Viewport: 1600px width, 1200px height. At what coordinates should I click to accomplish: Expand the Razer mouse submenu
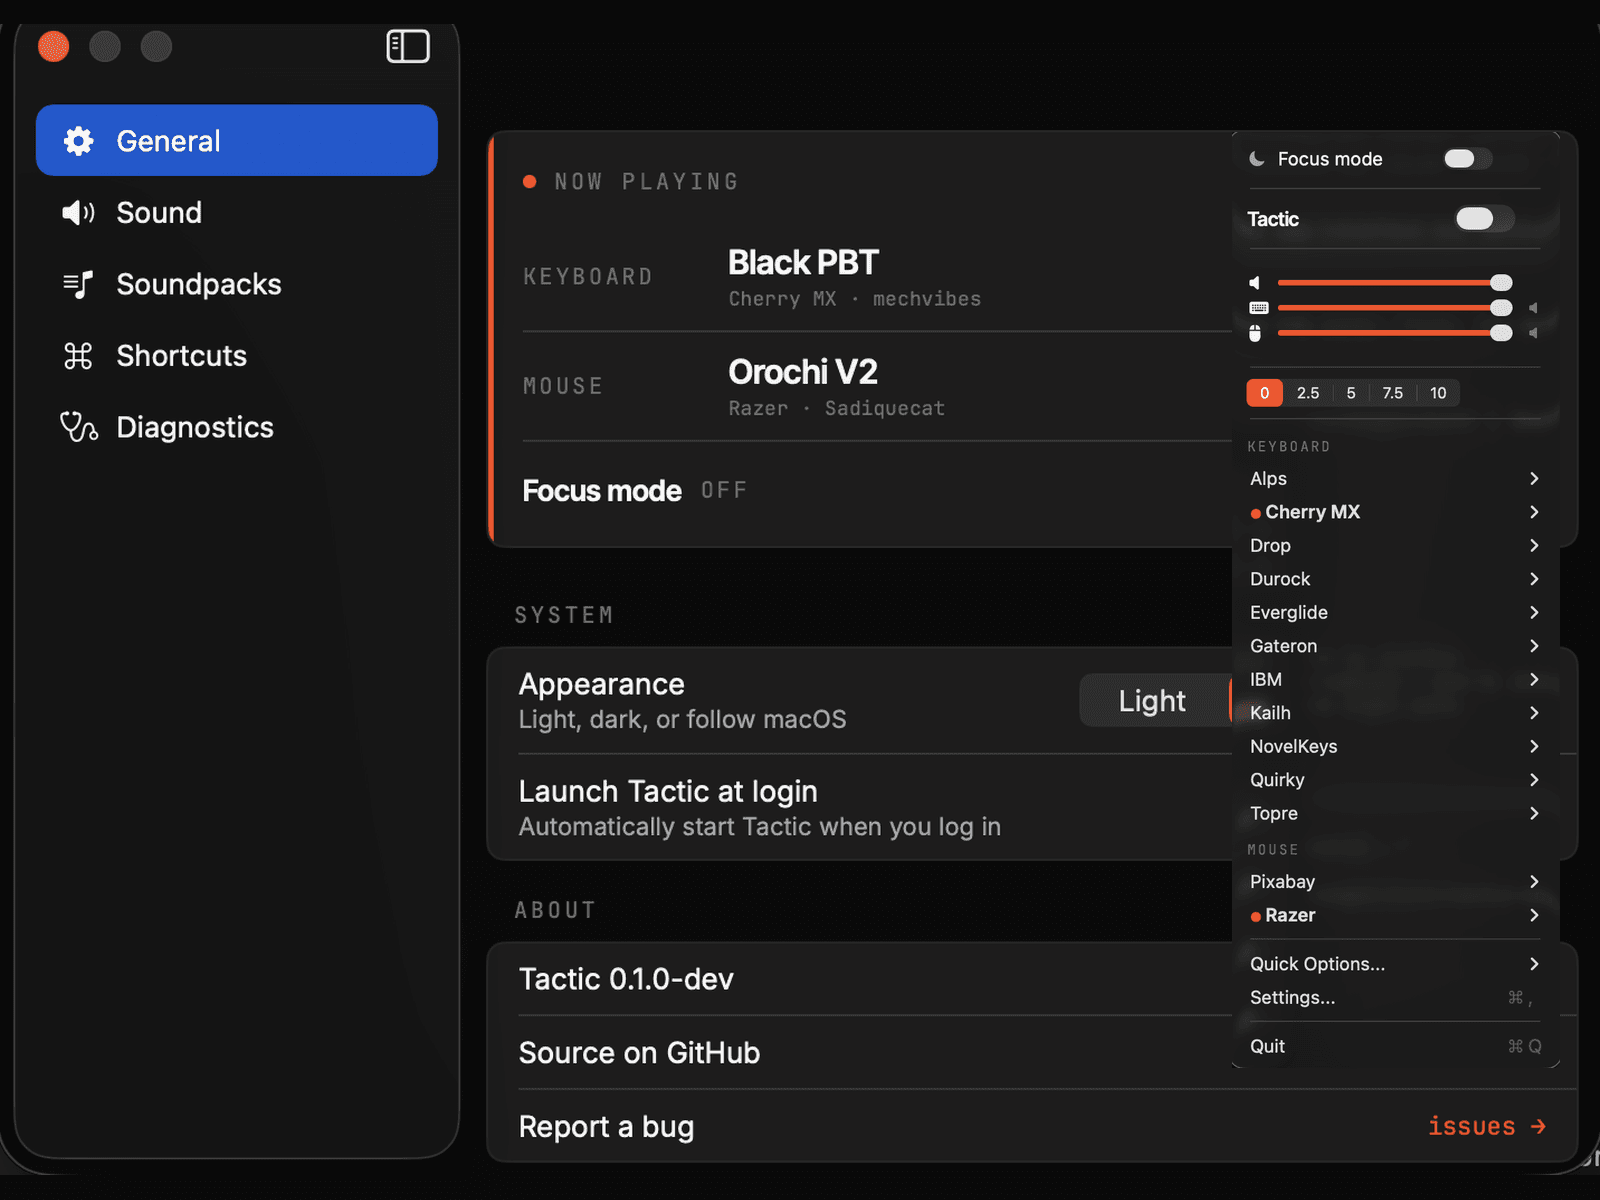pos(1394,915)
